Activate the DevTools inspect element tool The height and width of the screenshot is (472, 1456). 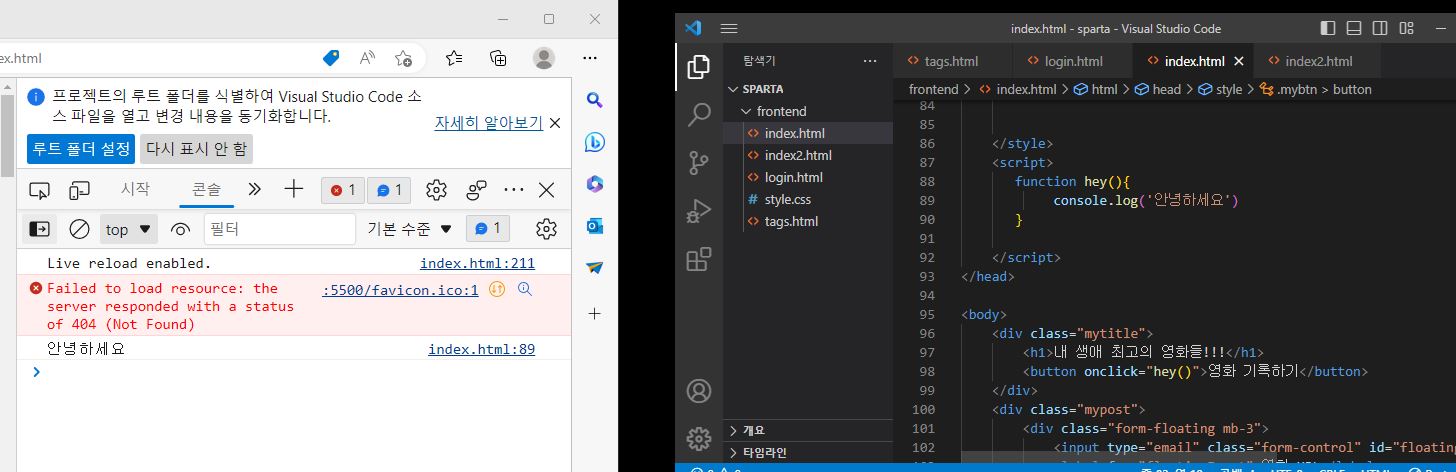tap(39, 190)
